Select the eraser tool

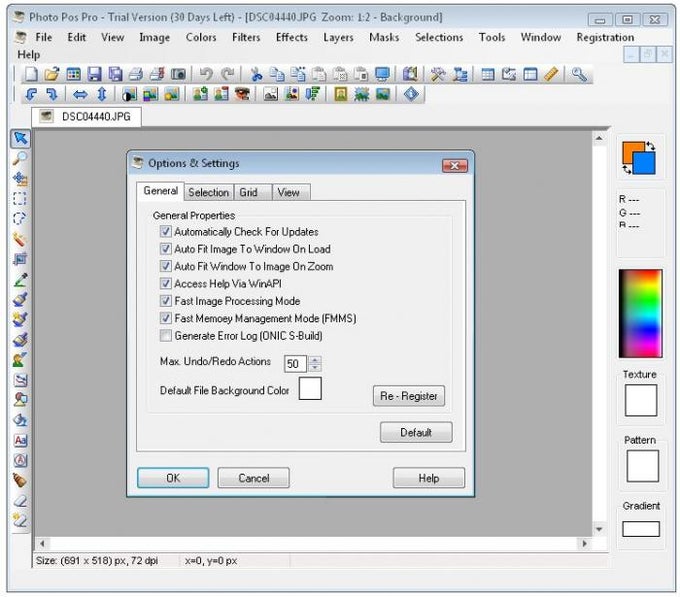click(20, 501)
